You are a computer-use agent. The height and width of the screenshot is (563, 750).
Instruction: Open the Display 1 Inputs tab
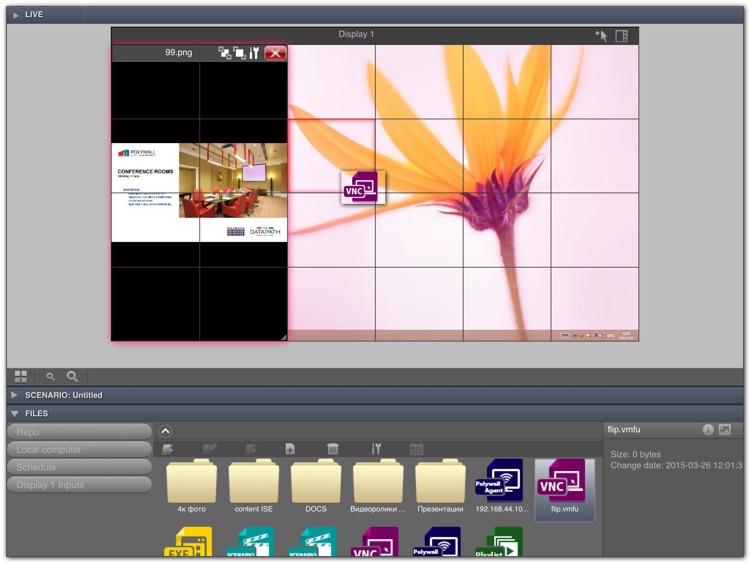pyautogui.click(x=79, y=485)
